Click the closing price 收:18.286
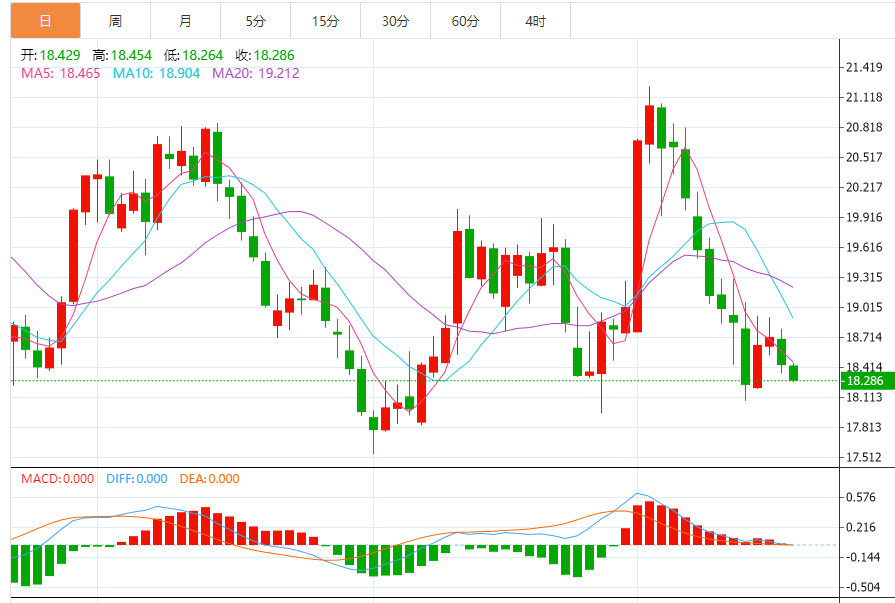 point(265,55)
